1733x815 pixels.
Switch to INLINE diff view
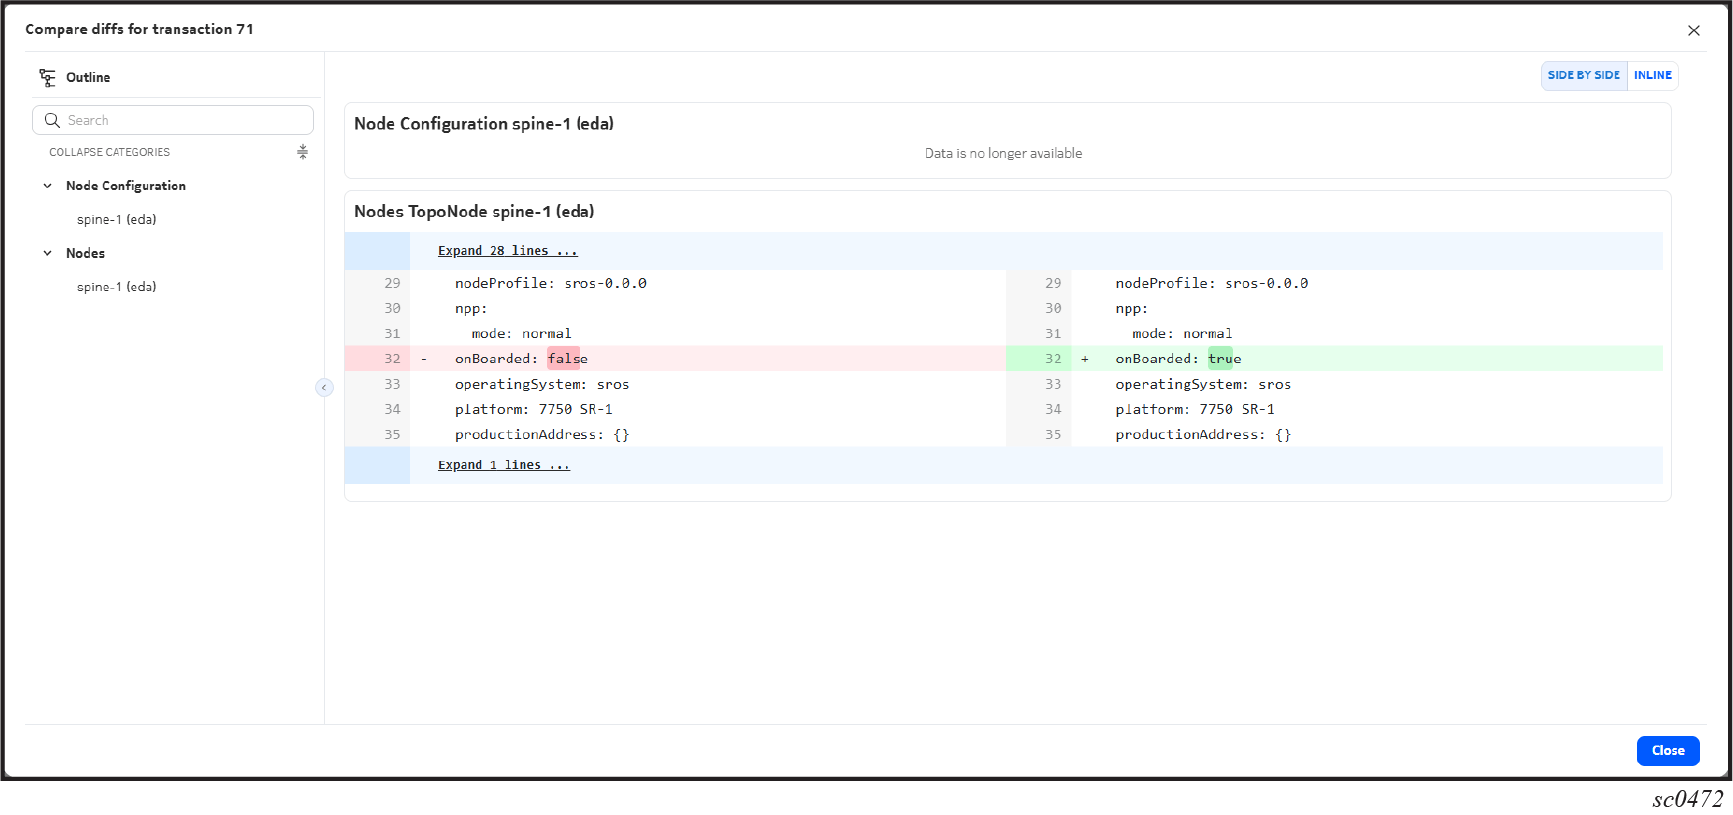(x=1653, y=75)
